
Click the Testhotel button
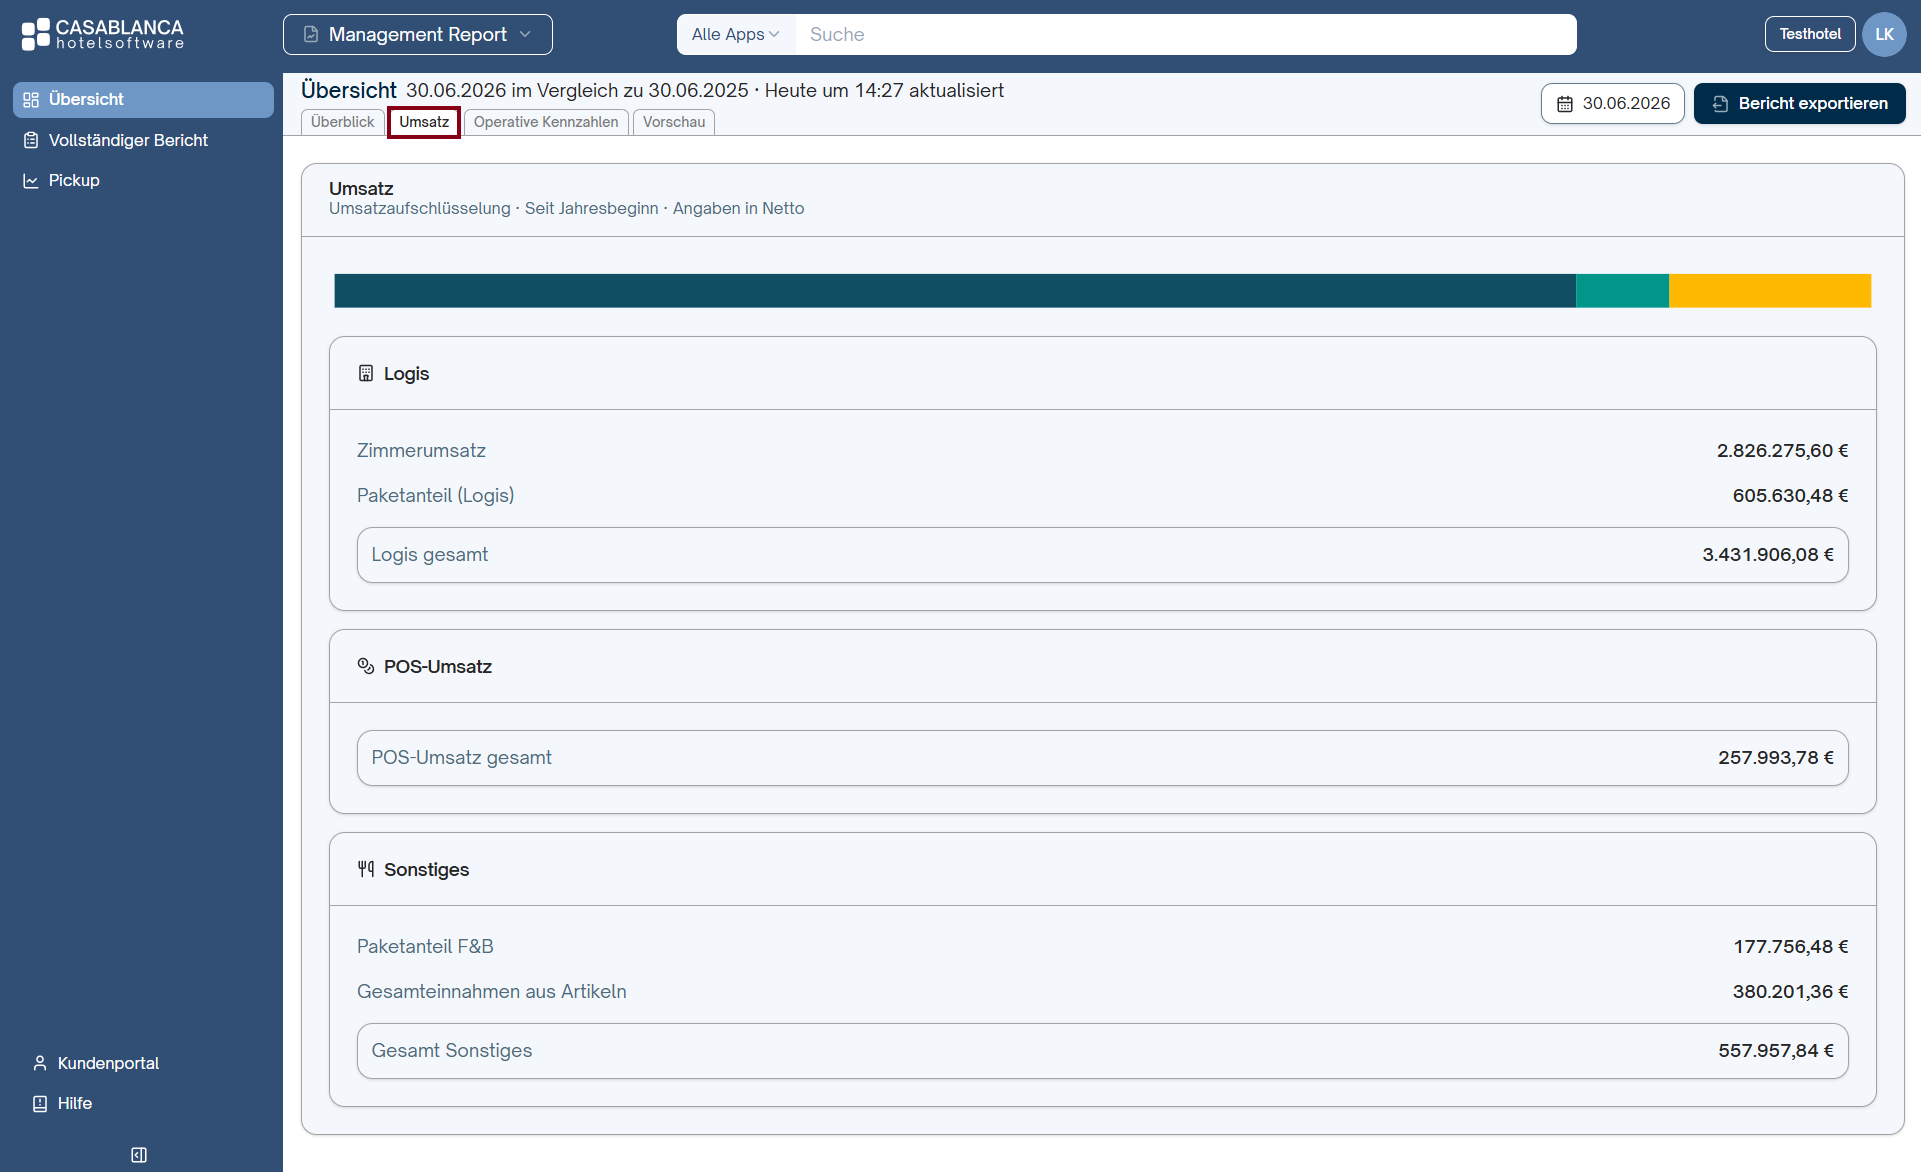(1810, 34)
